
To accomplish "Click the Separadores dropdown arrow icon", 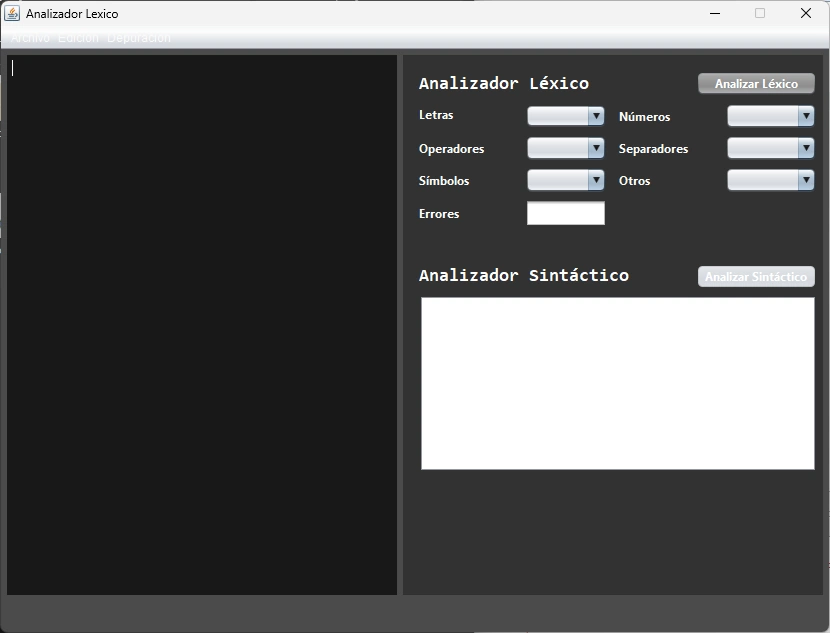I will tap(806, 148).
